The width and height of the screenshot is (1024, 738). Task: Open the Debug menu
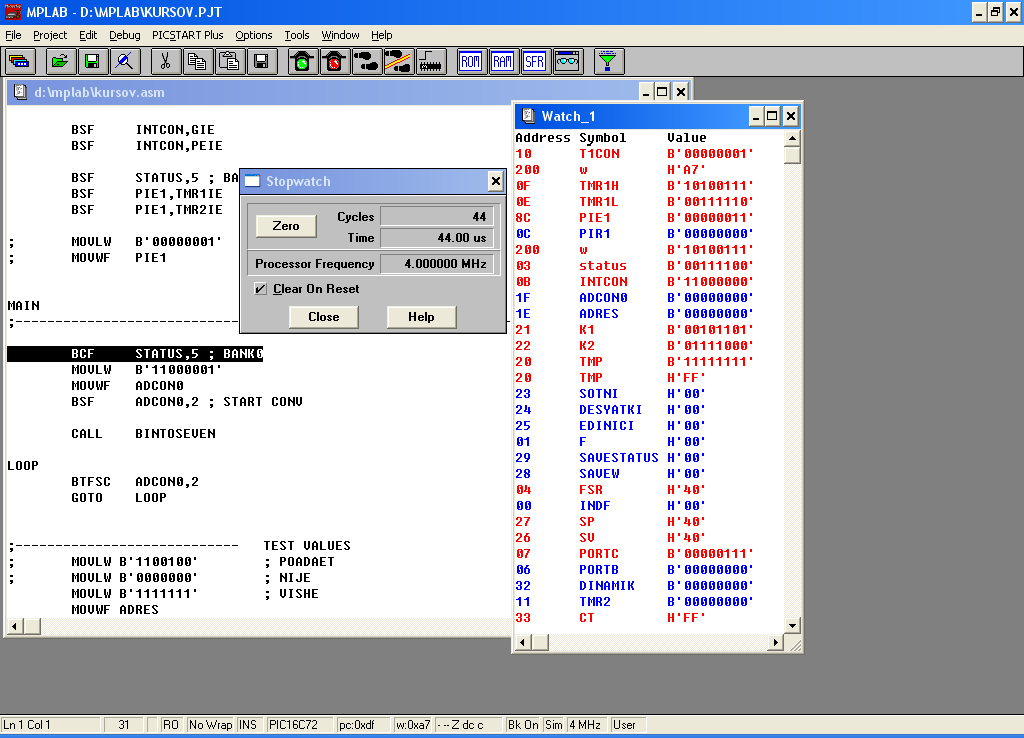125,35
